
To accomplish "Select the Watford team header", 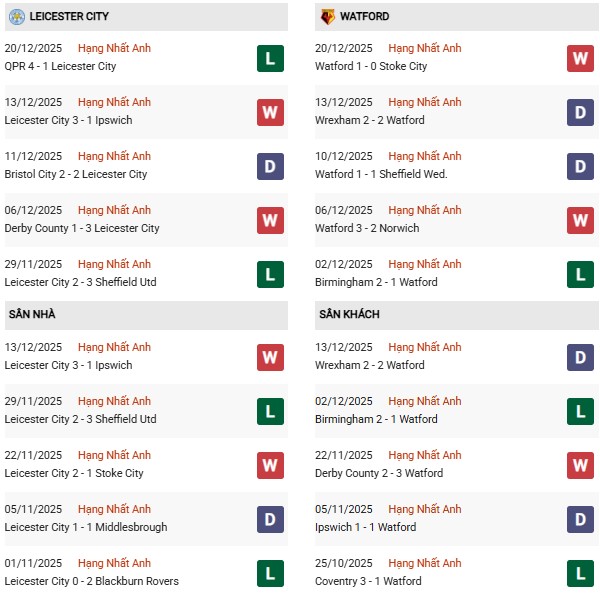I will pos(365,17).
